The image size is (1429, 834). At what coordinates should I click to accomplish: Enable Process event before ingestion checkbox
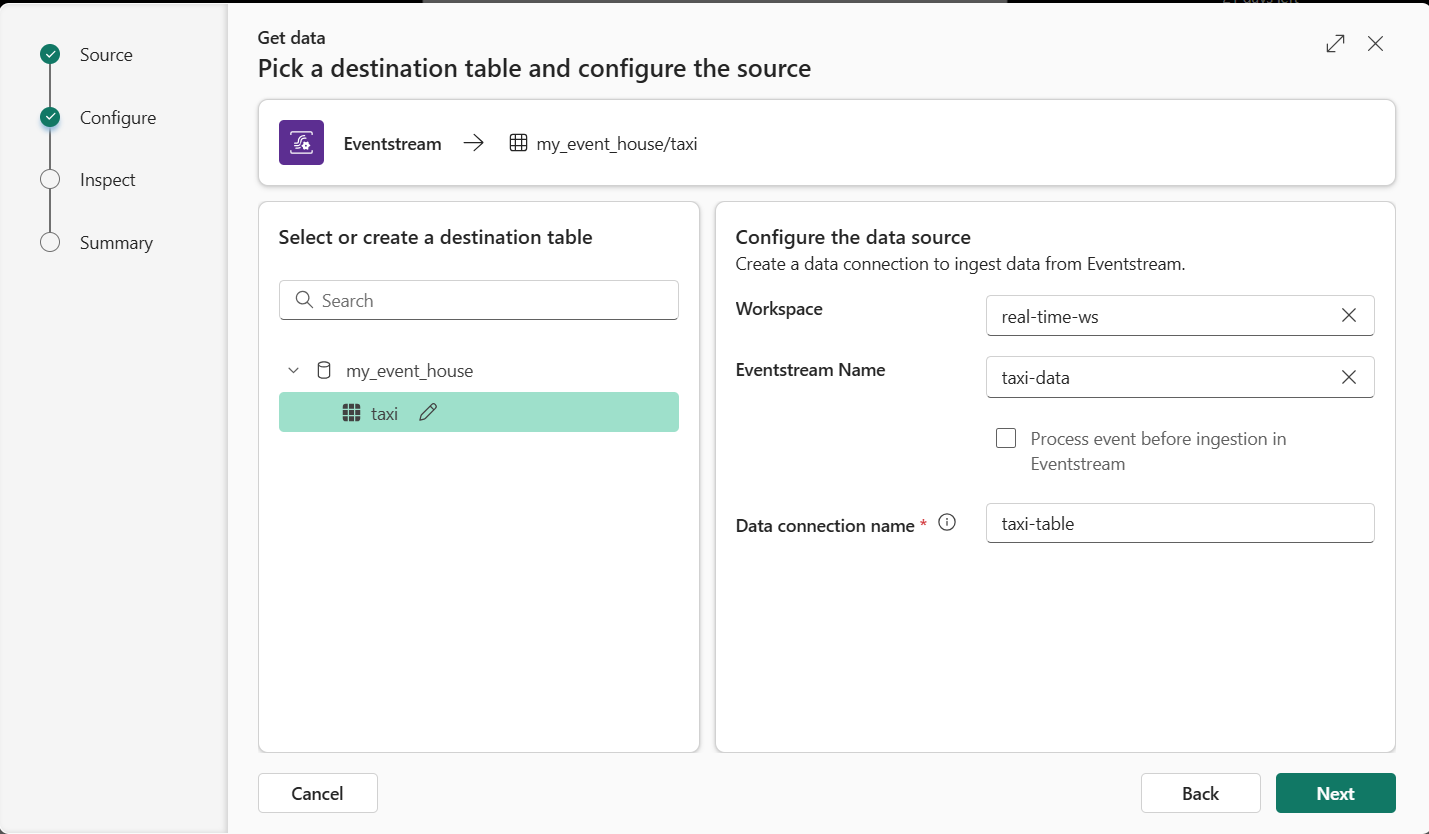coord(1006,438)
